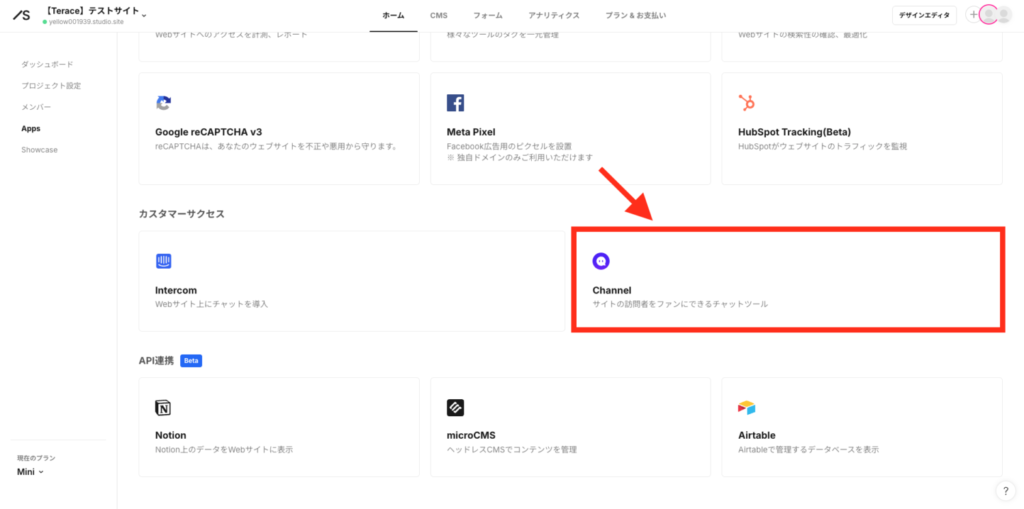Expand the project name dropdown
1024x509 pixels.
(x=144, y=15)
